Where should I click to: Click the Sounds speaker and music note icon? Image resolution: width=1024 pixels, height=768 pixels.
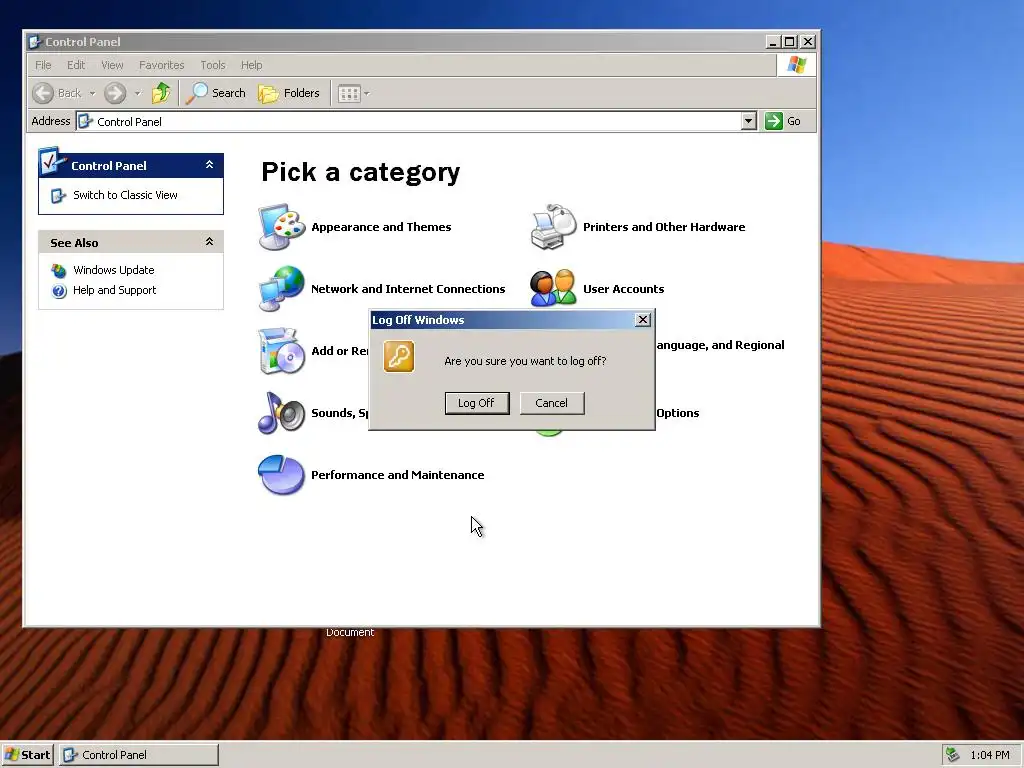pos(281,413)
